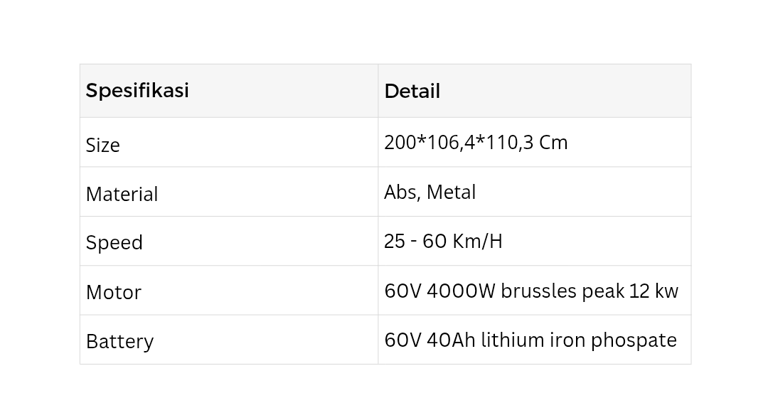768x413 pixels.
Task: Select the "Size" label cell
Action: (x=103, y=145)
